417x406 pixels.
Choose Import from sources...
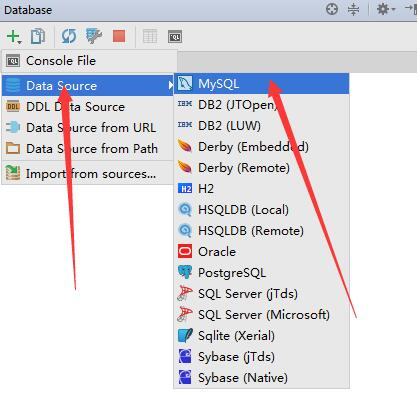88,174
